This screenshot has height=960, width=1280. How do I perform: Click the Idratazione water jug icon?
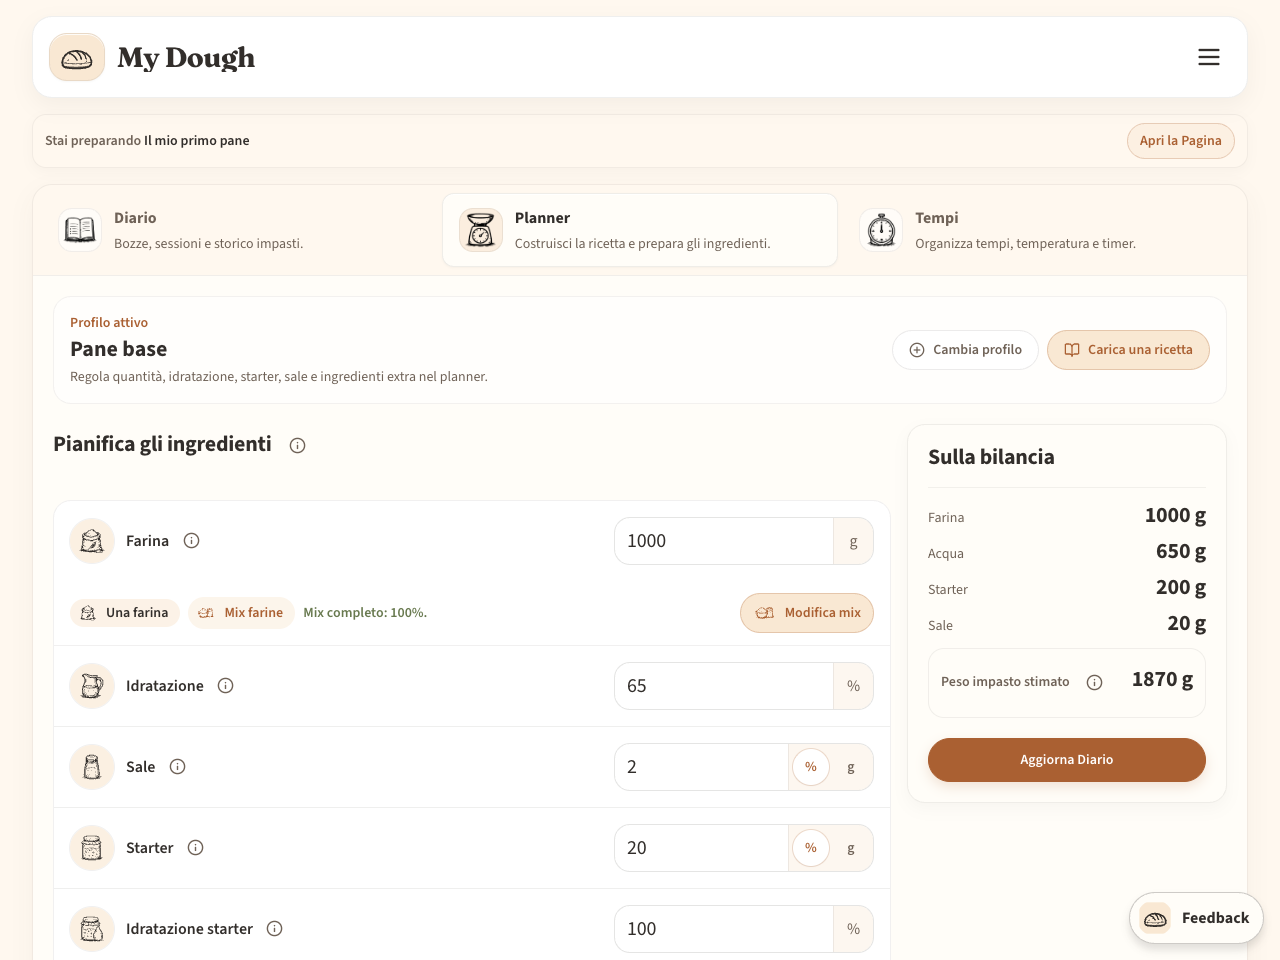point(92,686)
